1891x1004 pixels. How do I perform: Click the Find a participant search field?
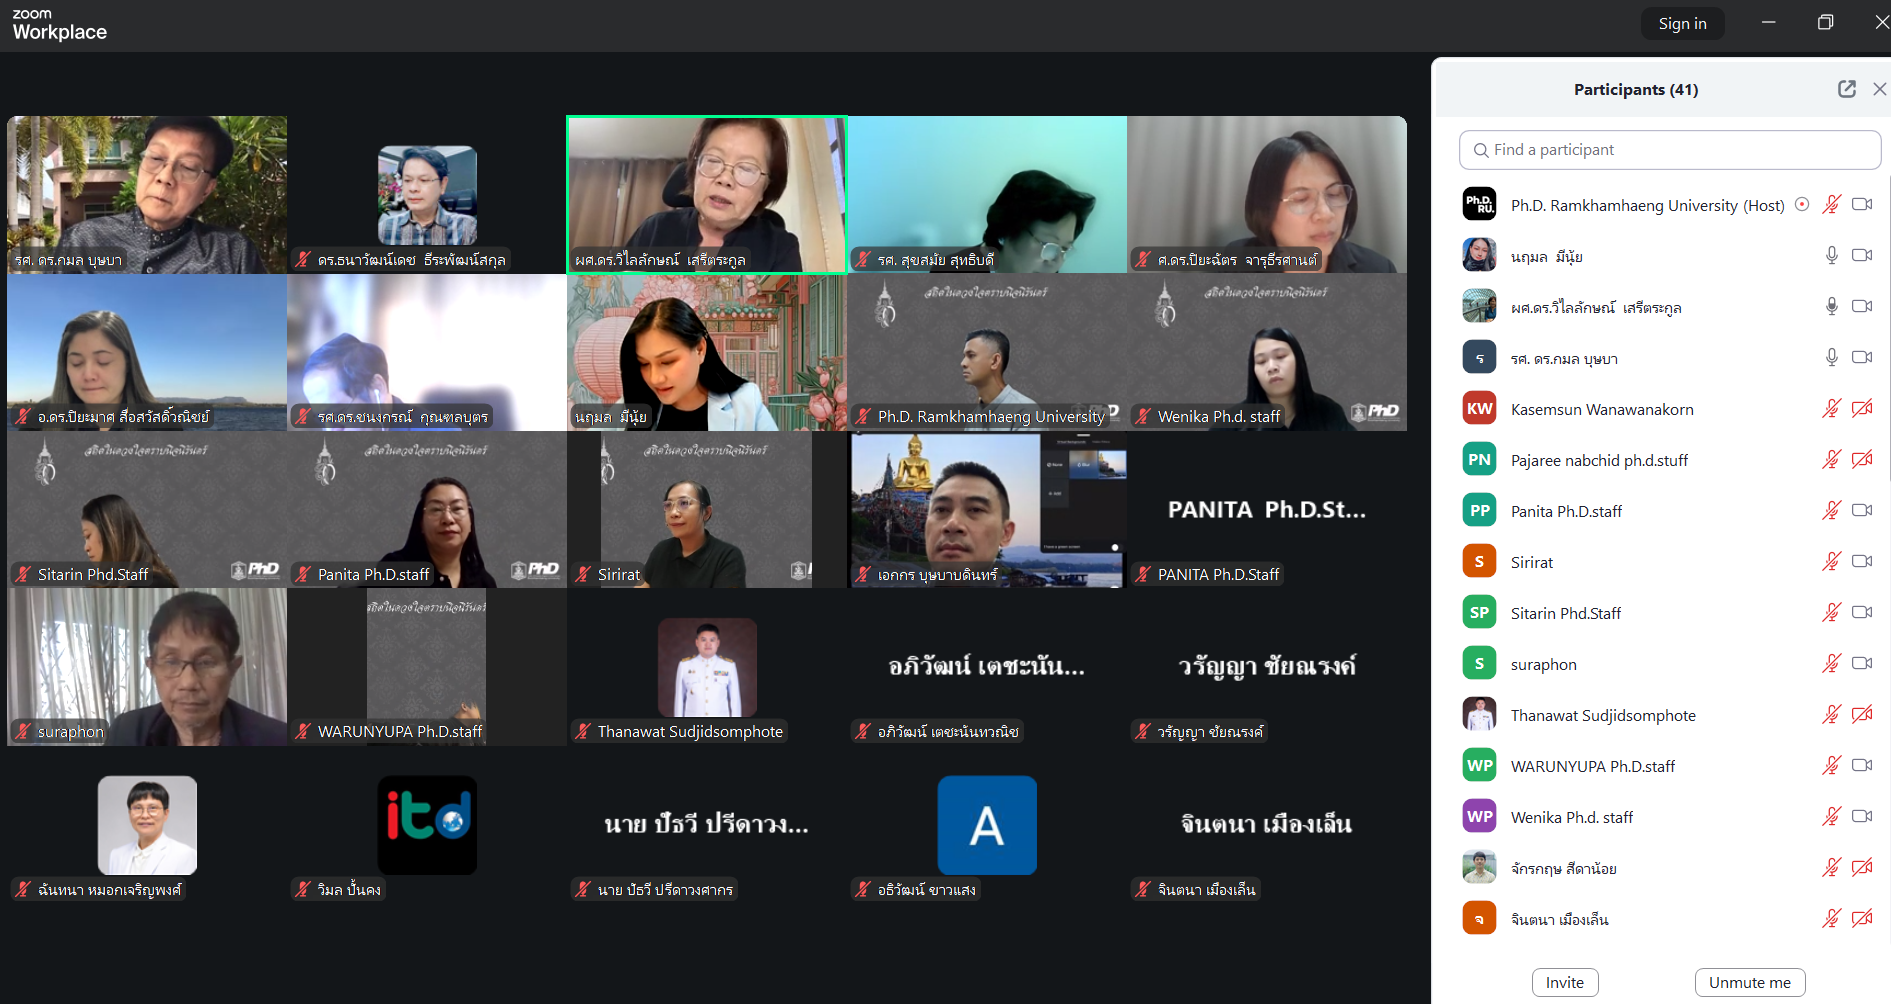[1669, 150]
